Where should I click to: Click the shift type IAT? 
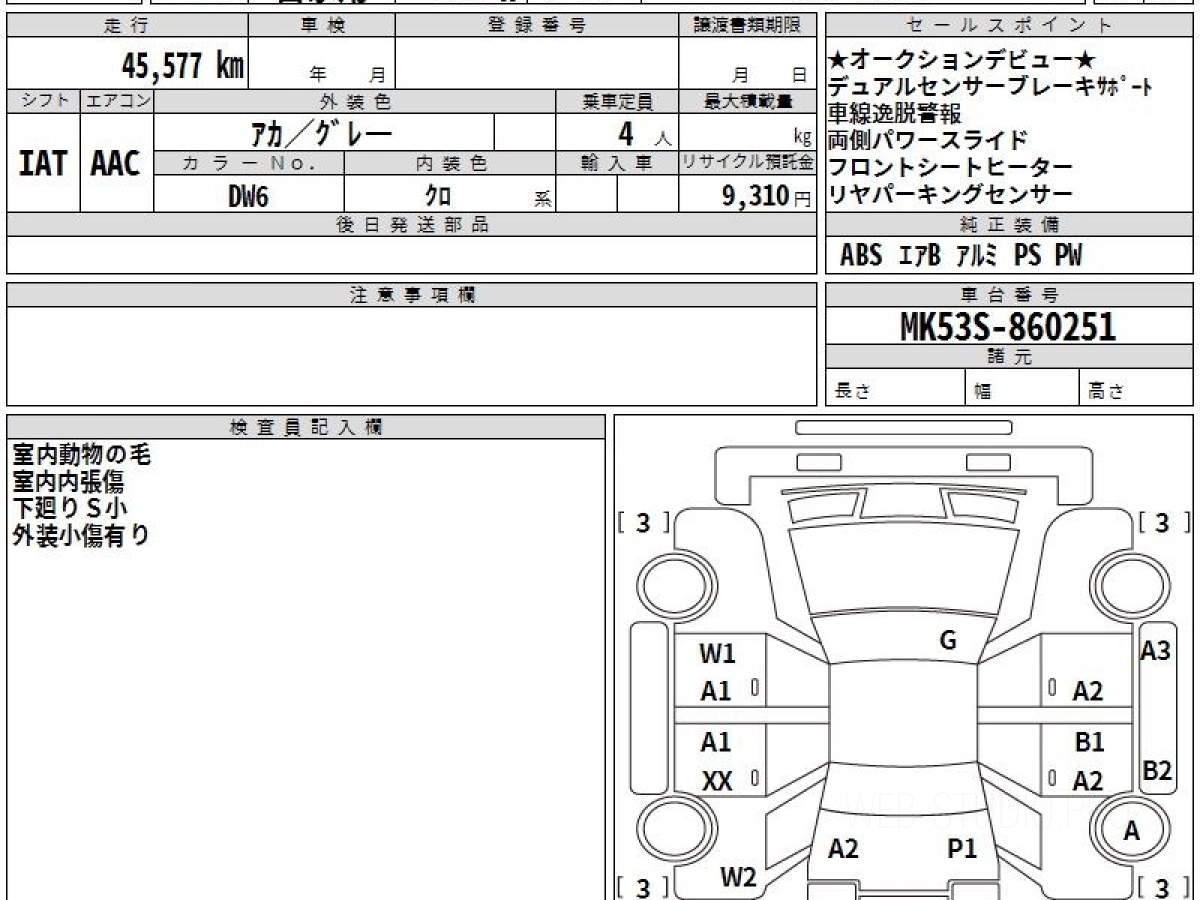pyautogui.click(x=43, y=163)
